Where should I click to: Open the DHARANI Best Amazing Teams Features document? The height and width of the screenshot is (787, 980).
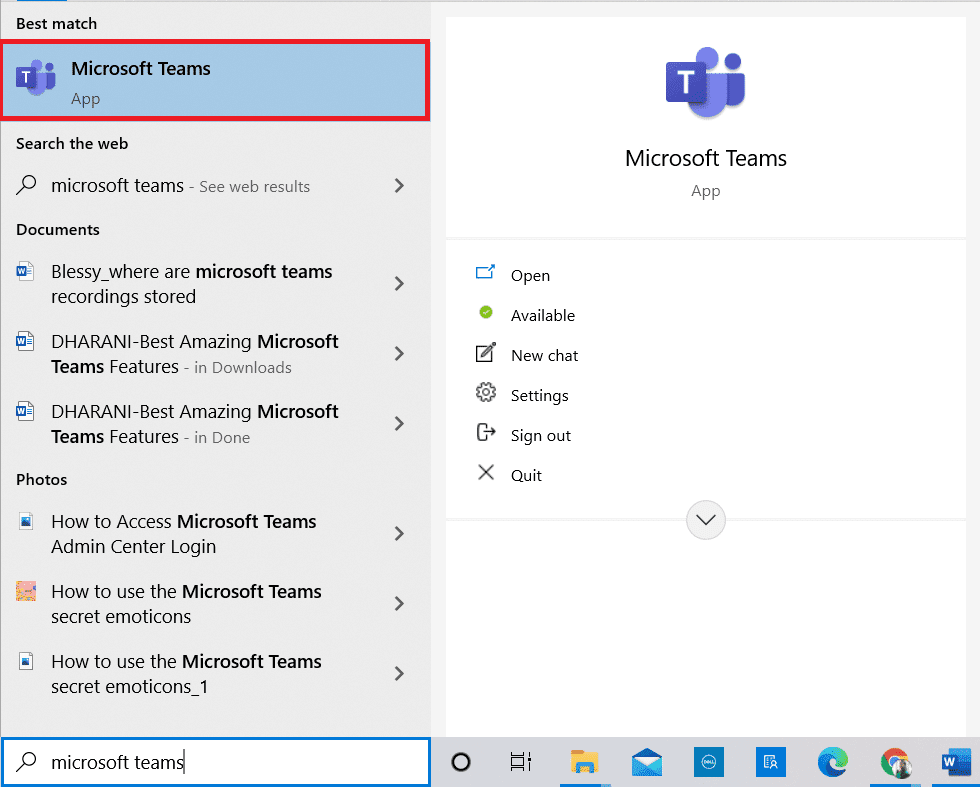(190, 353)
